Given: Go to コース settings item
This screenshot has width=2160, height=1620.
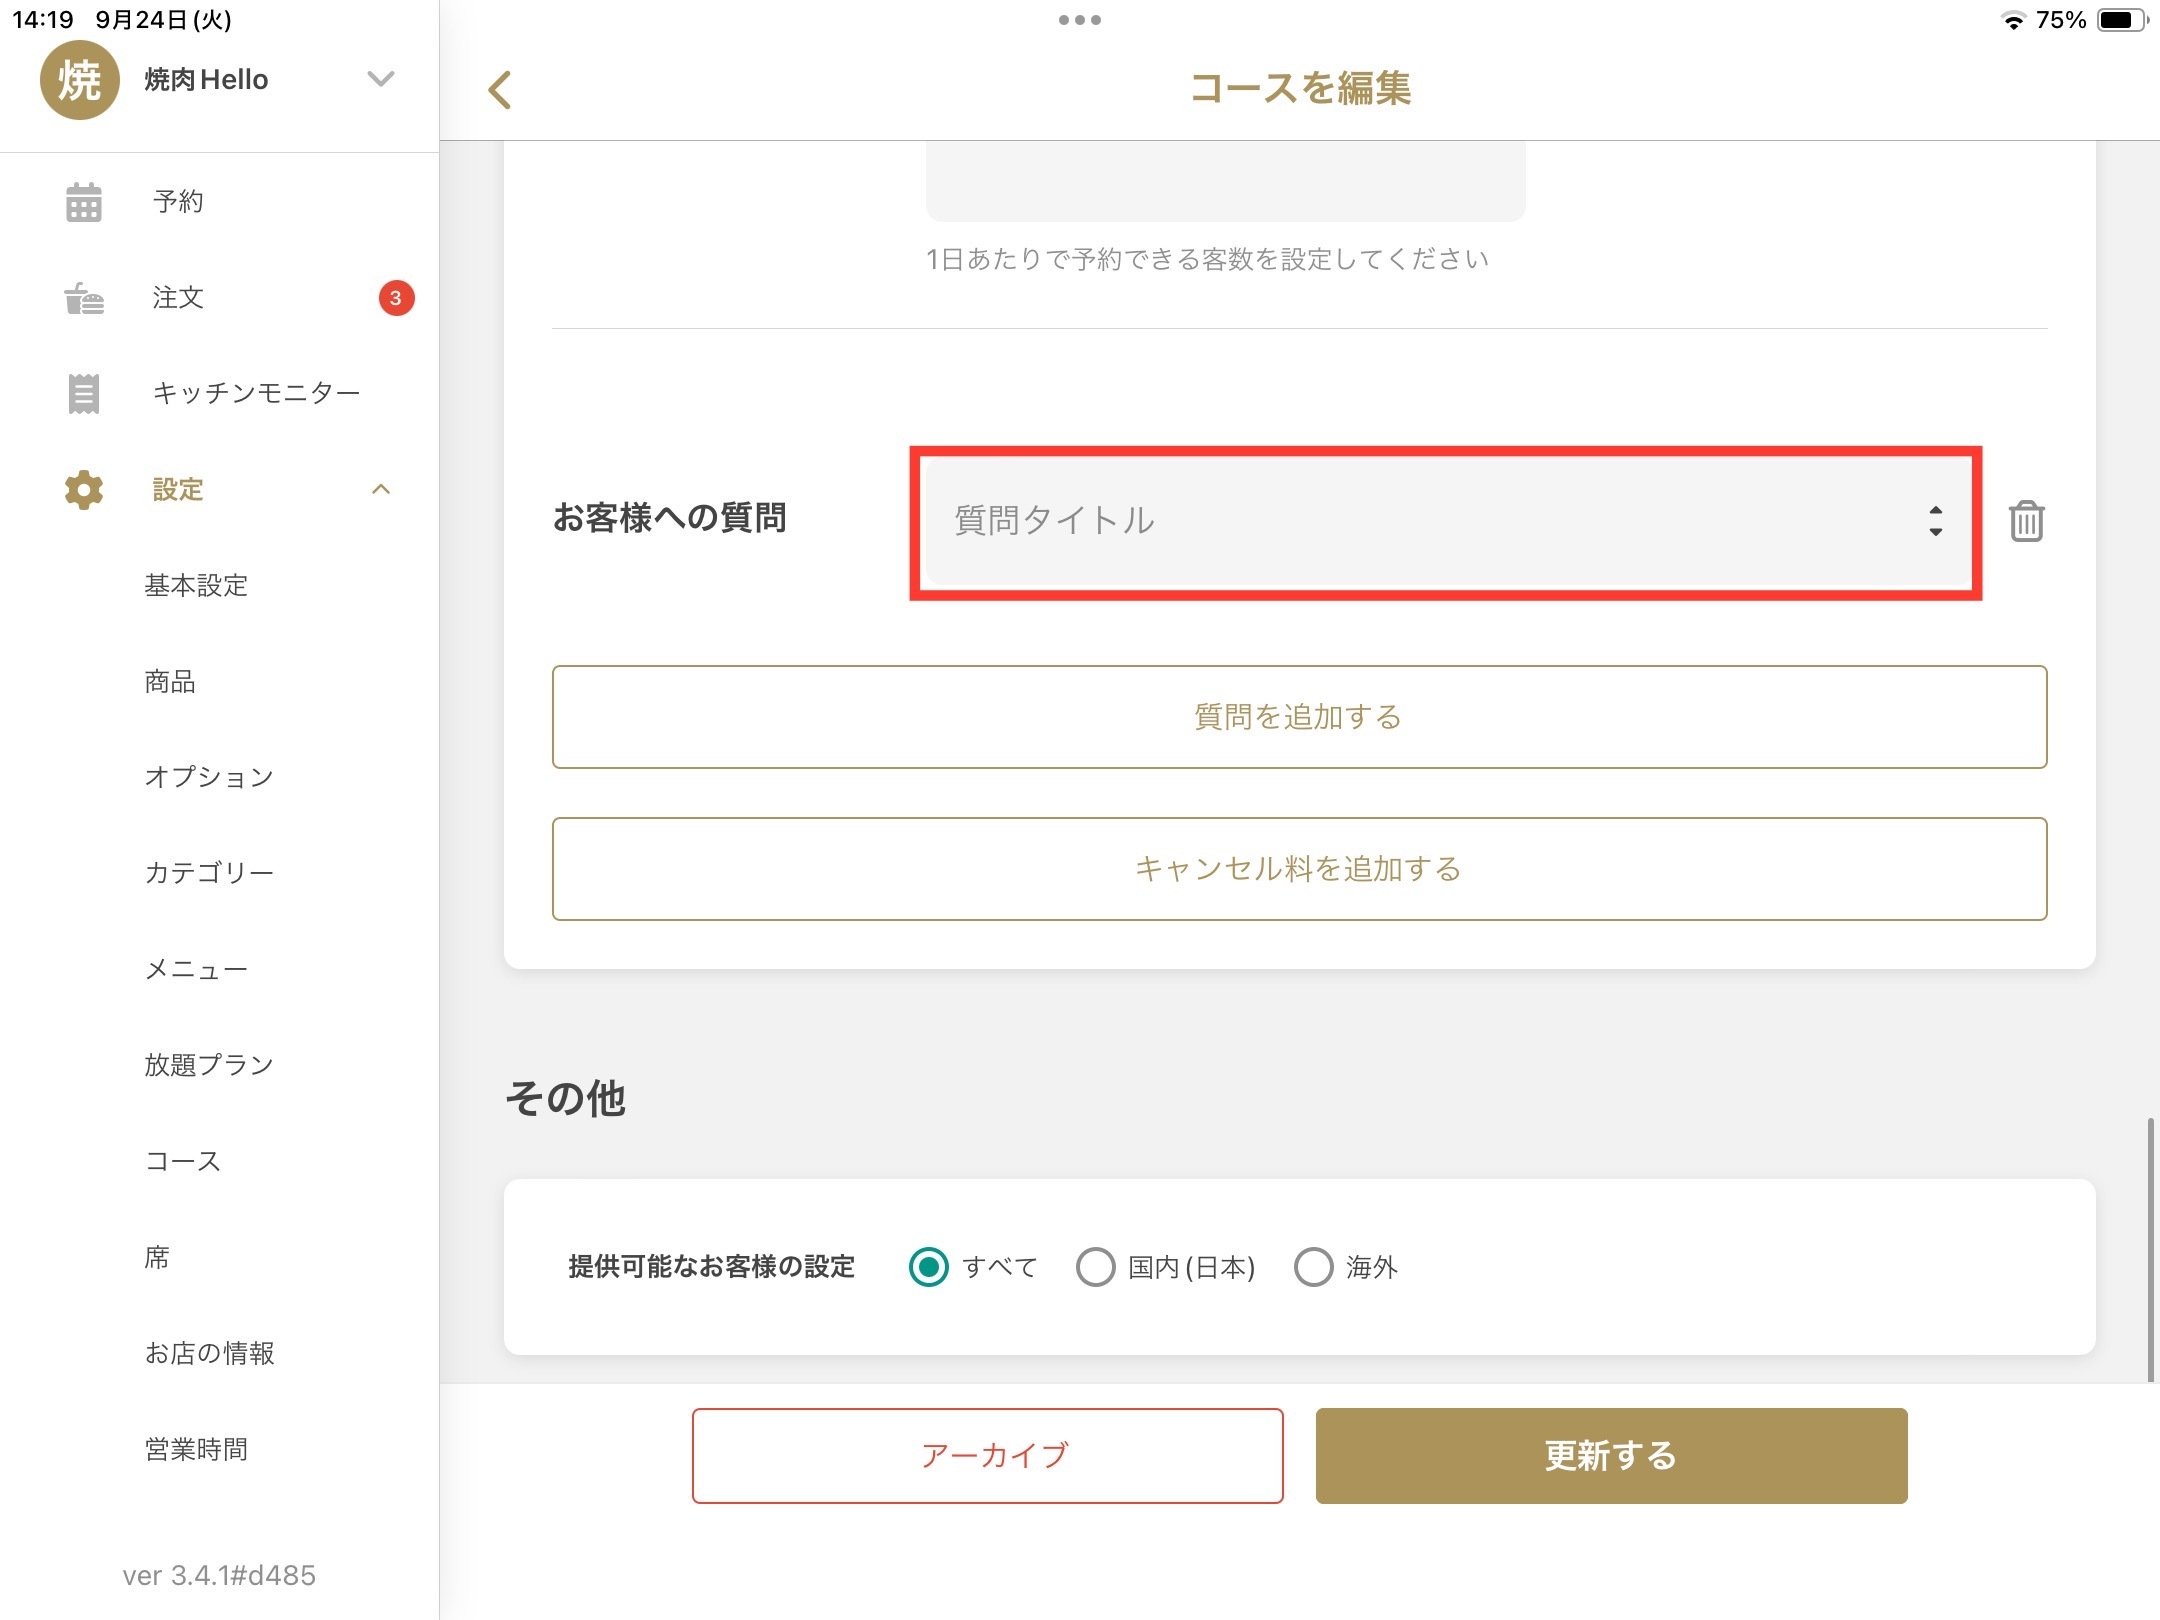Looking at the screenshot, I should coord(183,1161).
